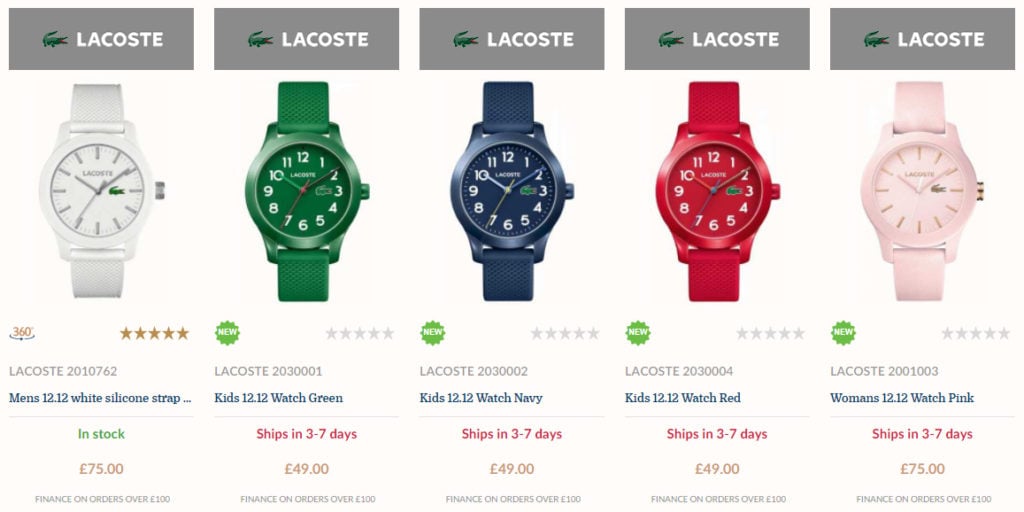Image resolution: width=1024 pixels, height=512 pixels.
Task: Click the grey star rating of pink watch
Action: tap(976, 334)
